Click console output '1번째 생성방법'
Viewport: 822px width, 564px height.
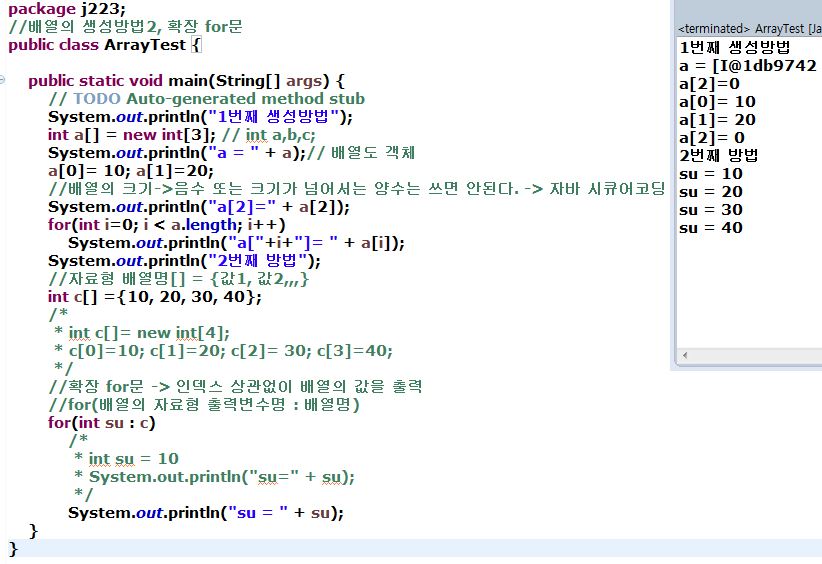click(734, 48)
